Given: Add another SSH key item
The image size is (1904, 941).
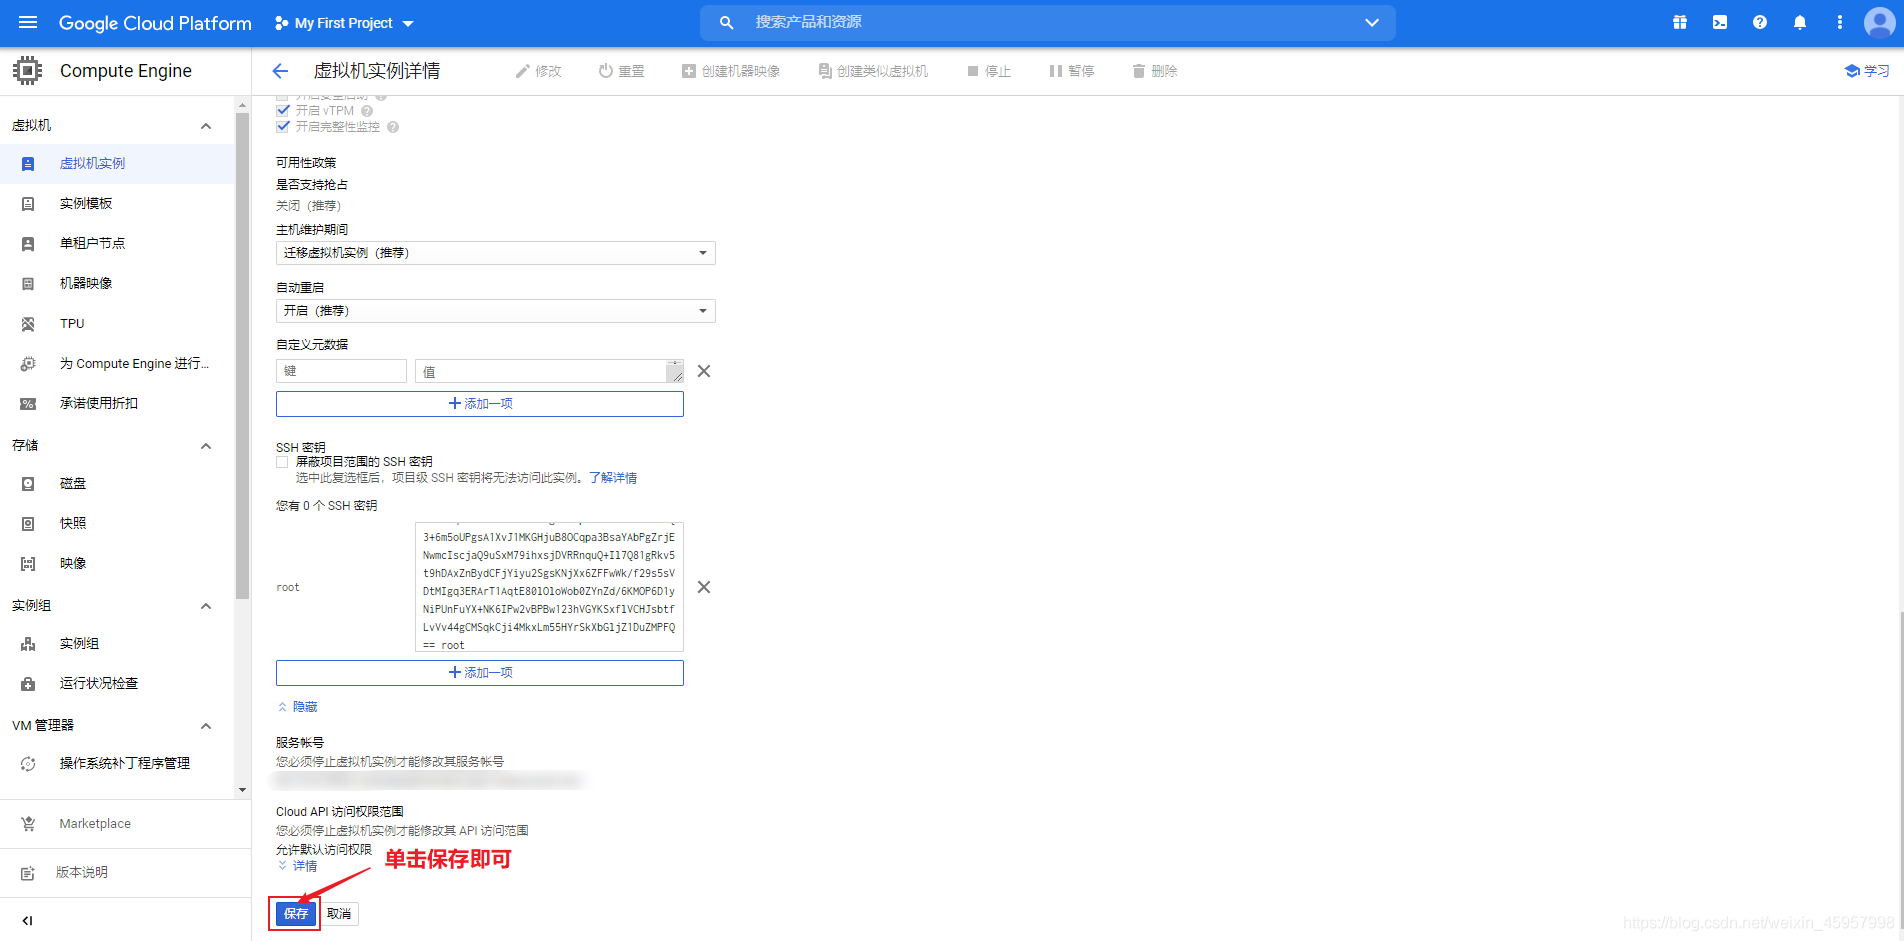Looking at the screenshot, I should (x=480, y=673).
